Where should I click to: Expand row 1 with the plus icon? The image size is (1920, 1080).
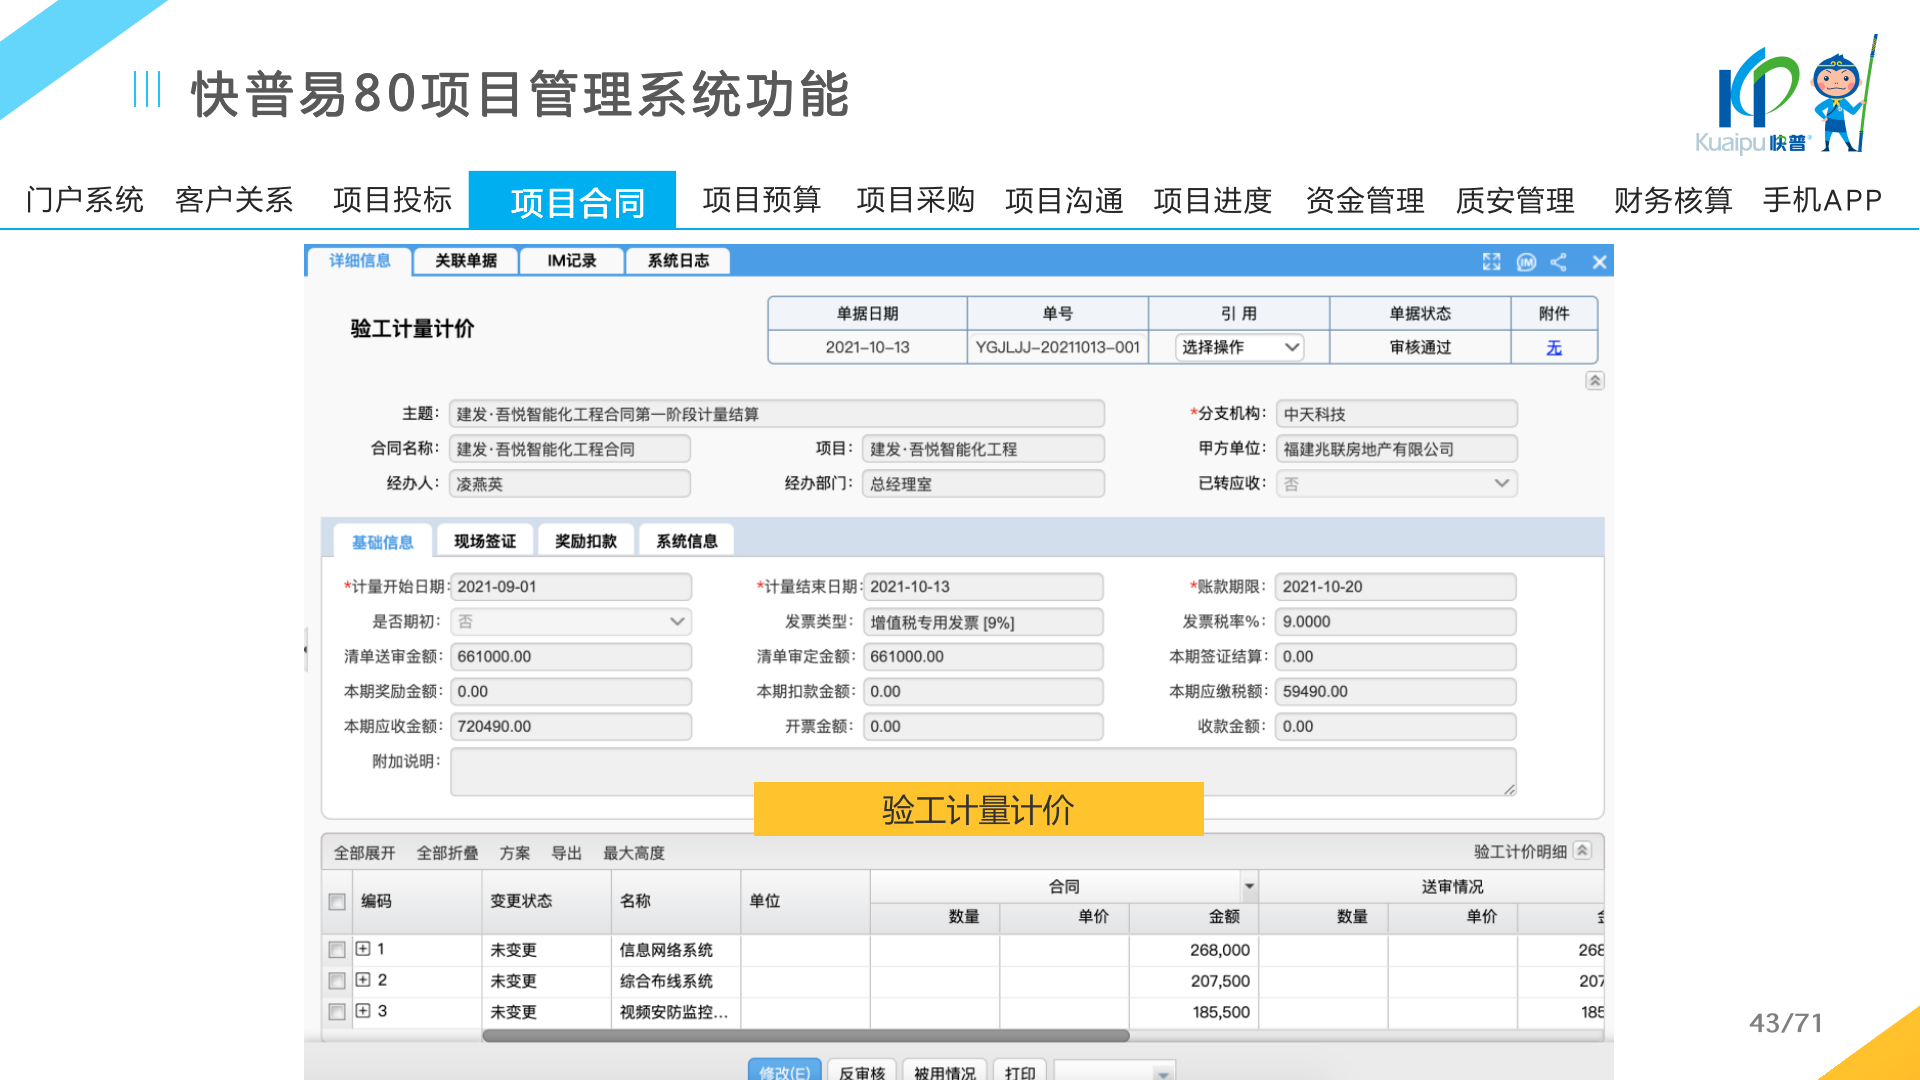[x=363, y=949]
